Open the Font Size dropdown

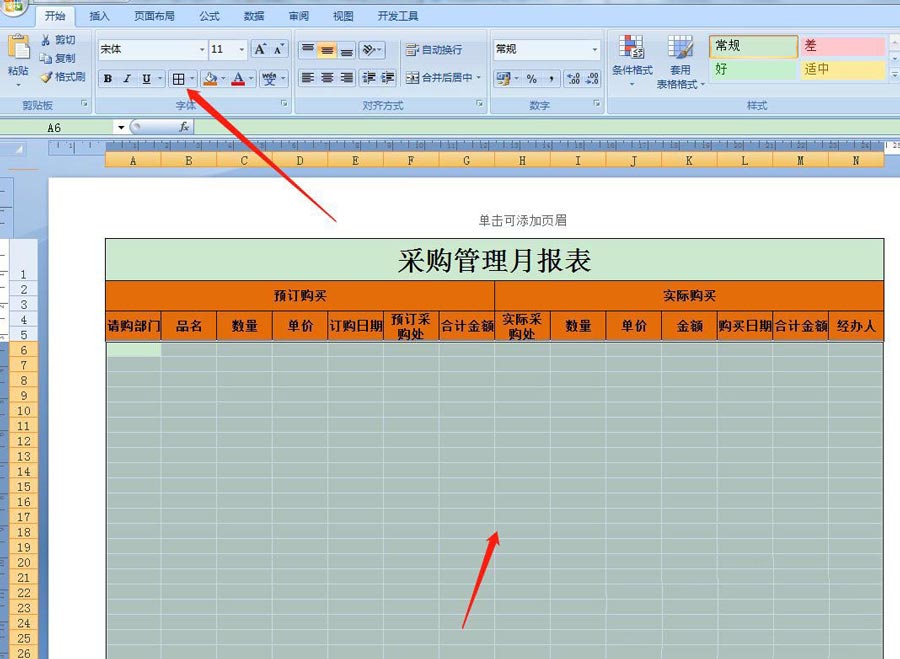(239, 50)
